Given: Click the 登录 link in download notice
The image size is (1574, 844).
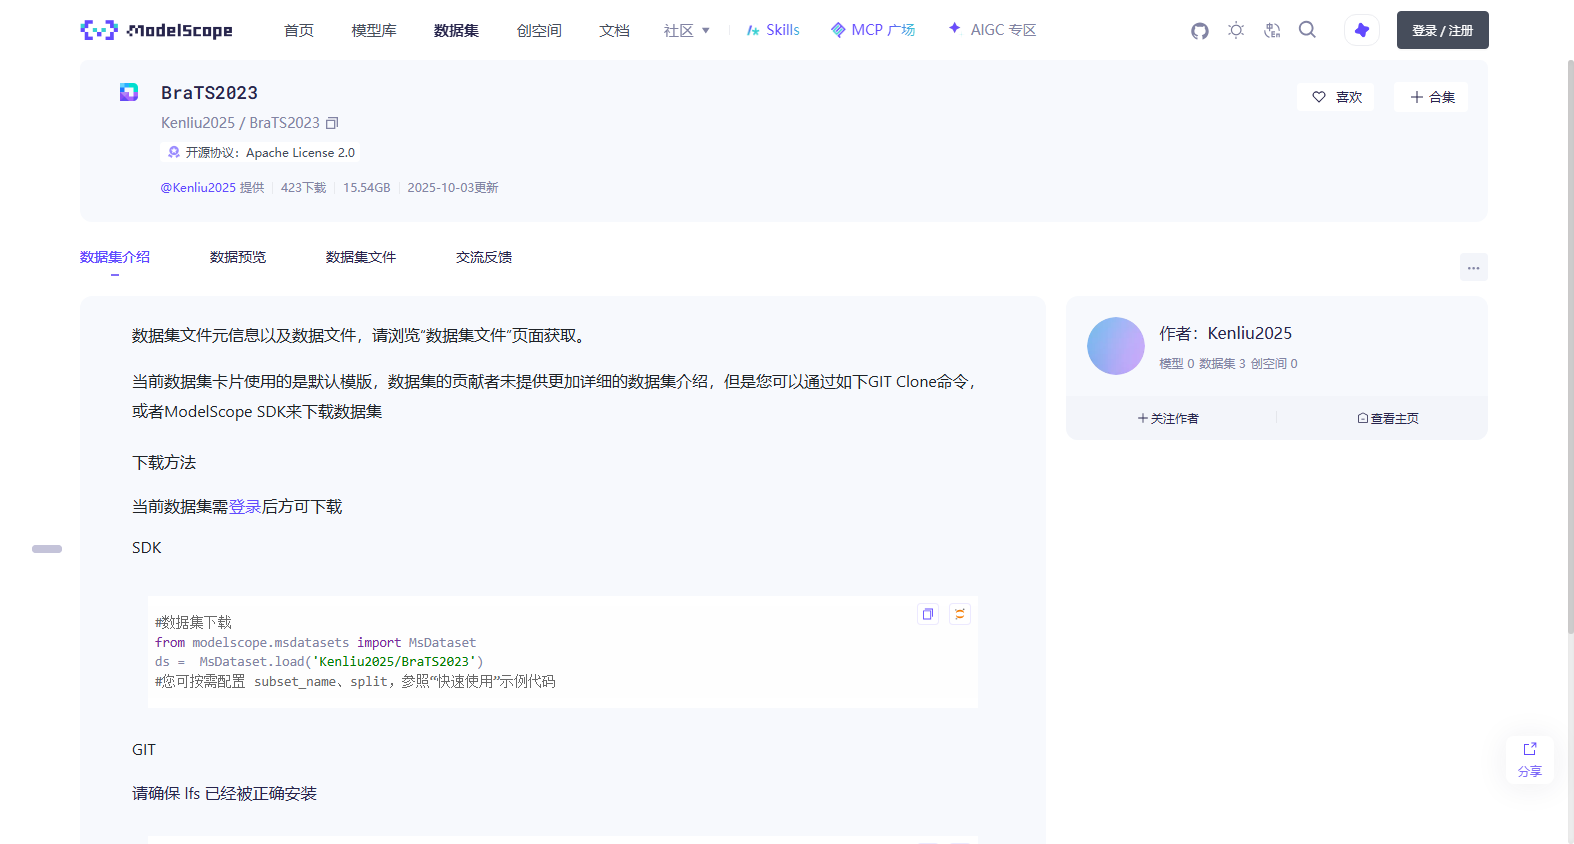Looking at the screenshot, I should coord(245,507).
